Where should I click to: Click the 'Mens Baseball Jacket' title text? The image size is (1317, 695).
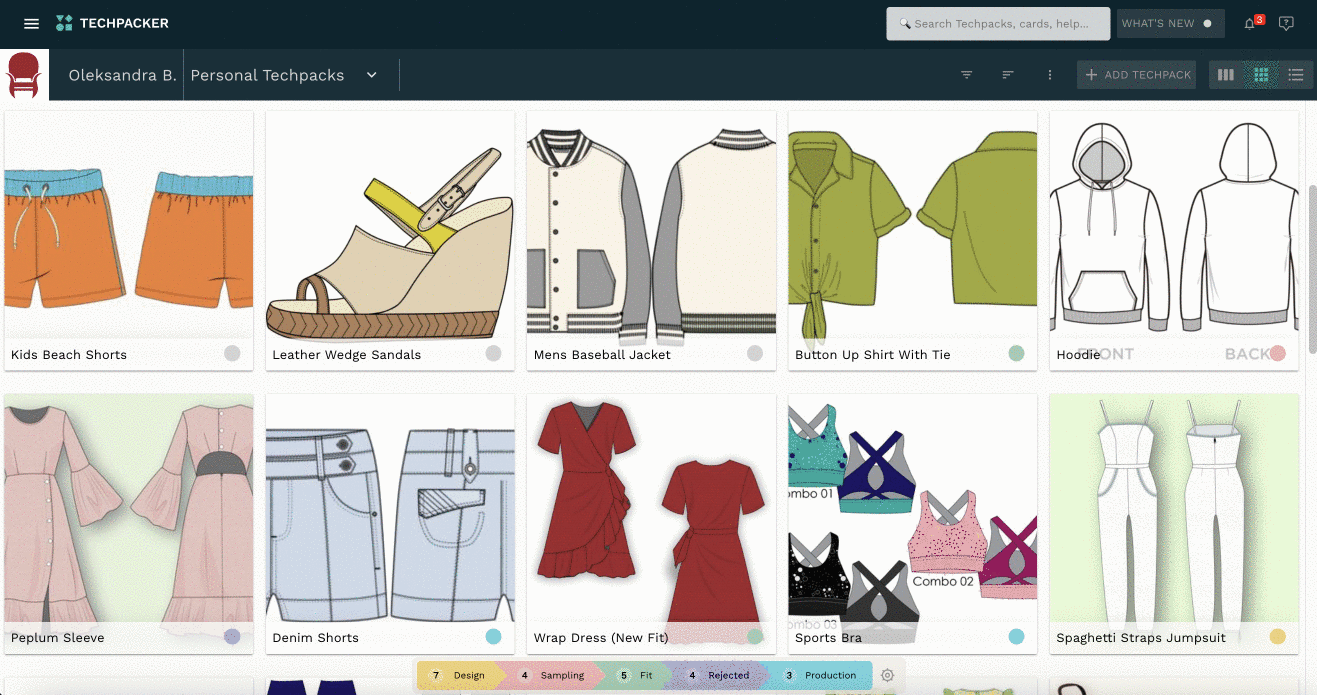click(602, 355)
